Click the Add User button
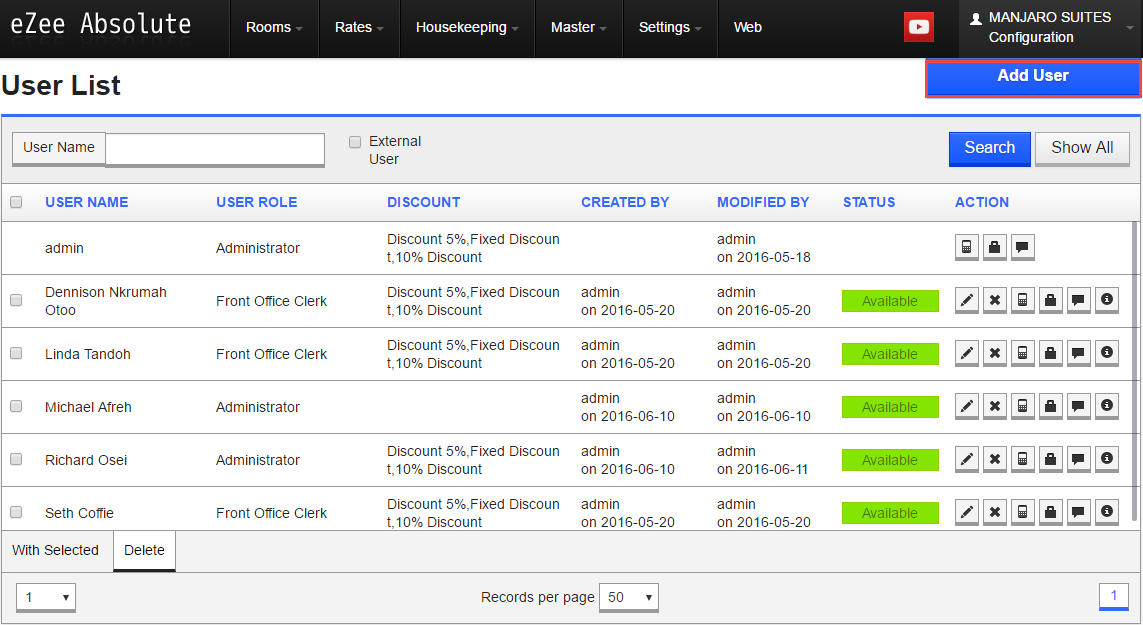1143x625 pixels. pyautogui.click(x=1032, y=75)
